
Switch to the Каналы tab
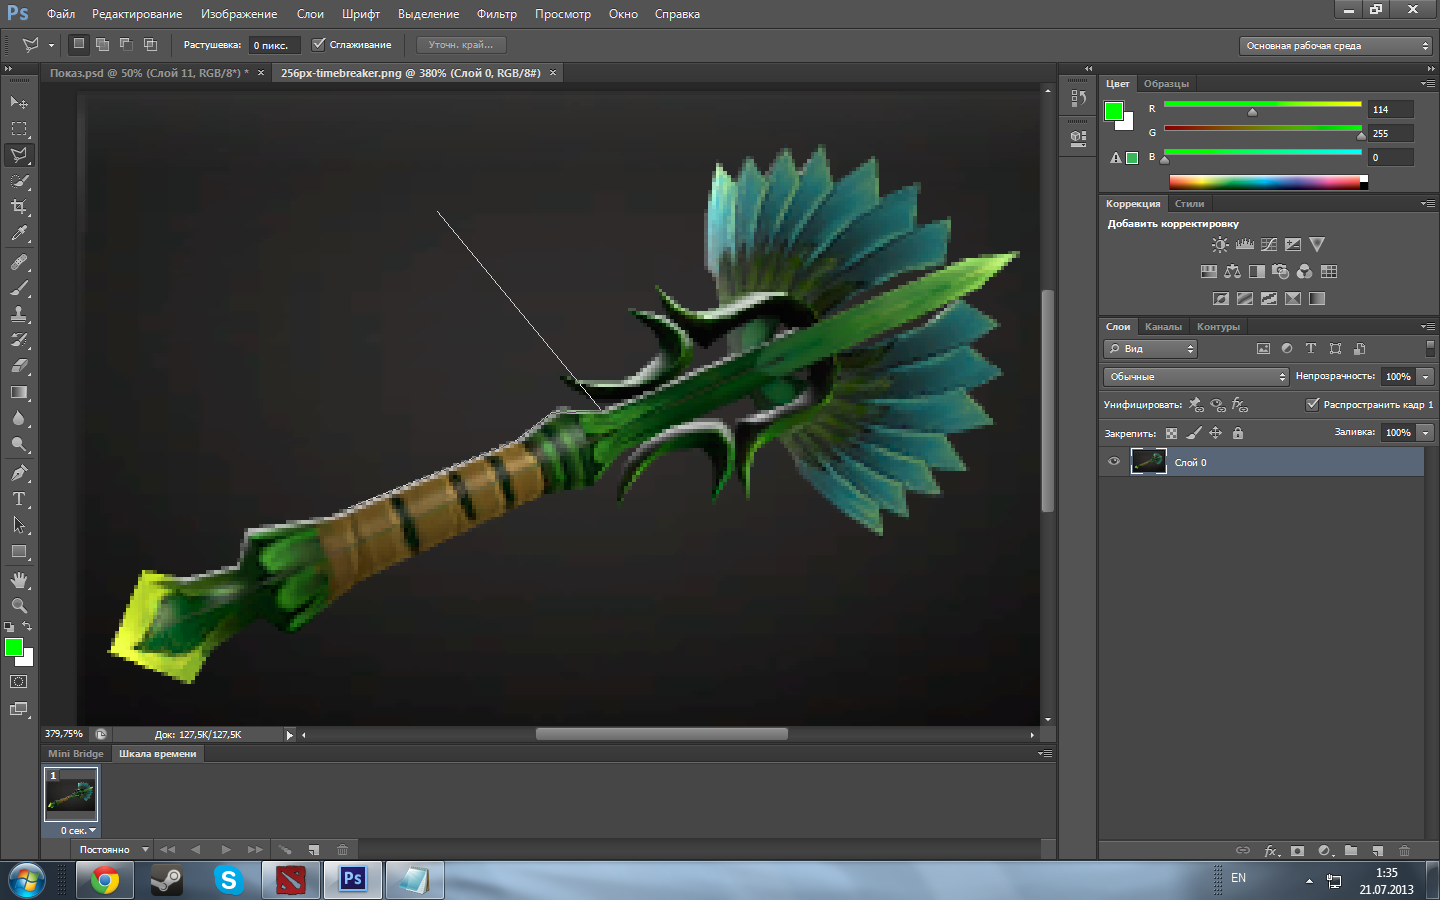pyautogui.click(x=1163, y=327)
